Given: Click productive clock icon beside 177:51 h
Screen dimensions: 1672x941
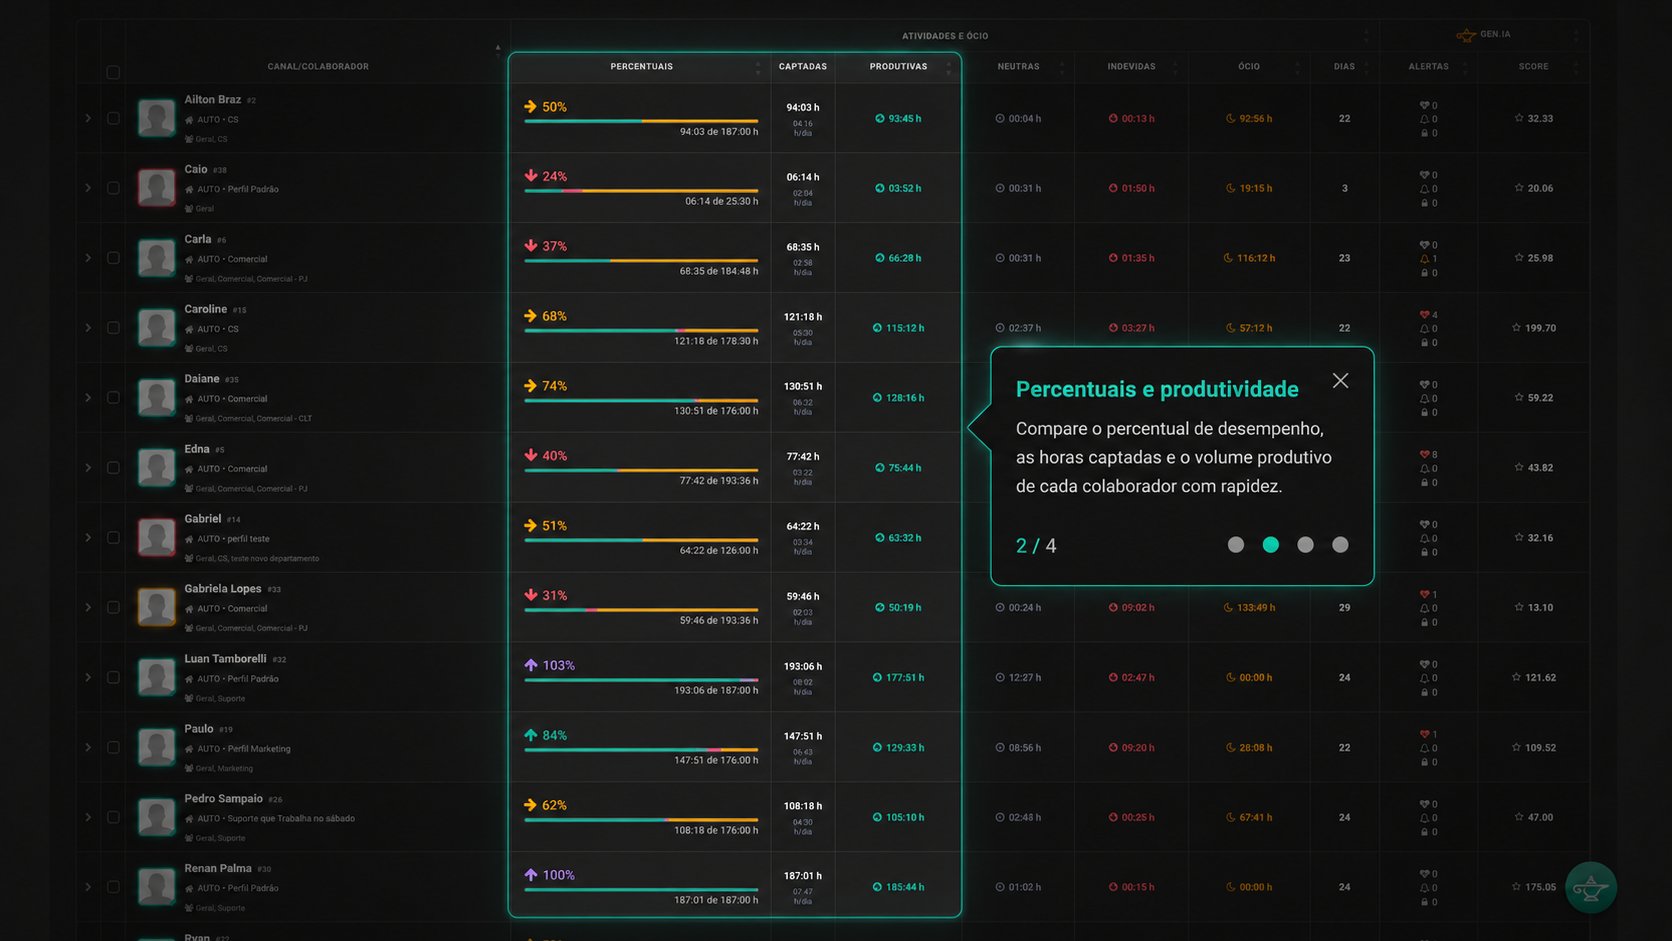Looking at the screenshot, I should 877,677.
